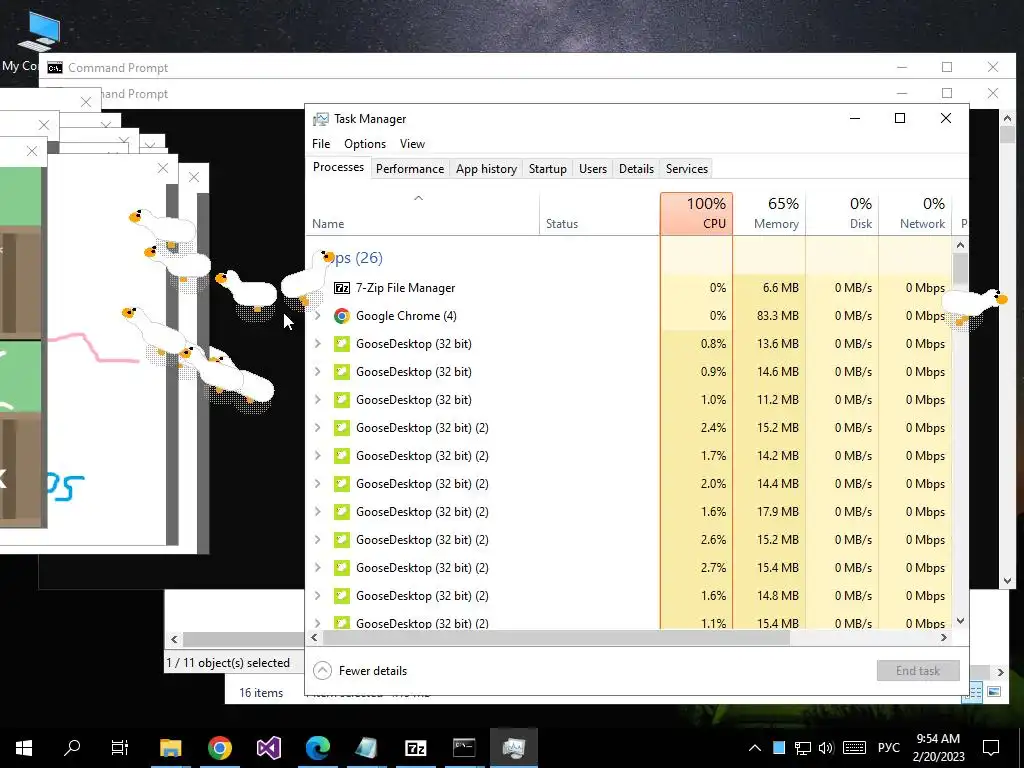
Task: Open Visual Studio from taskbar
Action: point(268,748)
